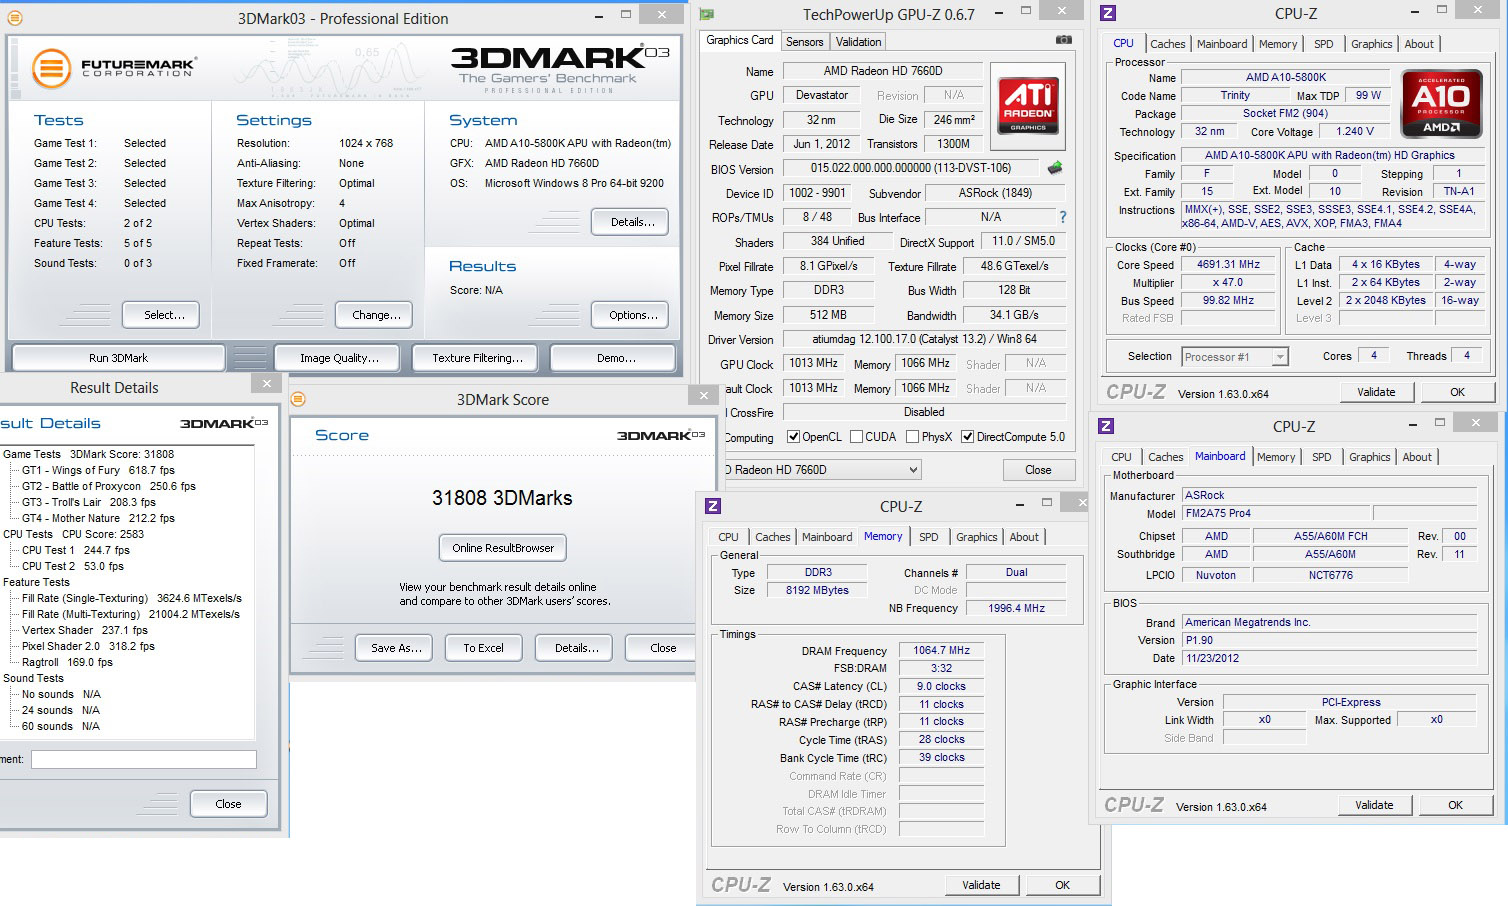1508x906 pixels.
Task: Click the Bus Interface question mark icon
Action: point(1063,217)
